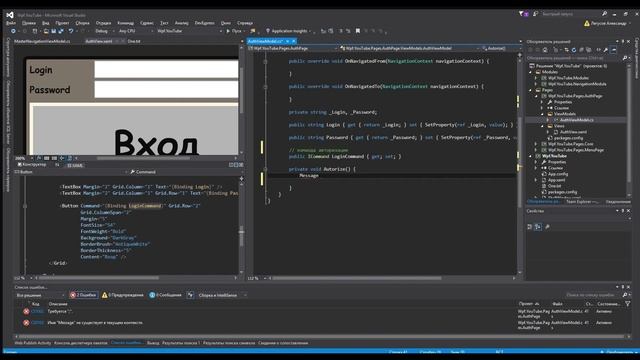Click the swap panes icon in designer bar

(x=57, y=165)
